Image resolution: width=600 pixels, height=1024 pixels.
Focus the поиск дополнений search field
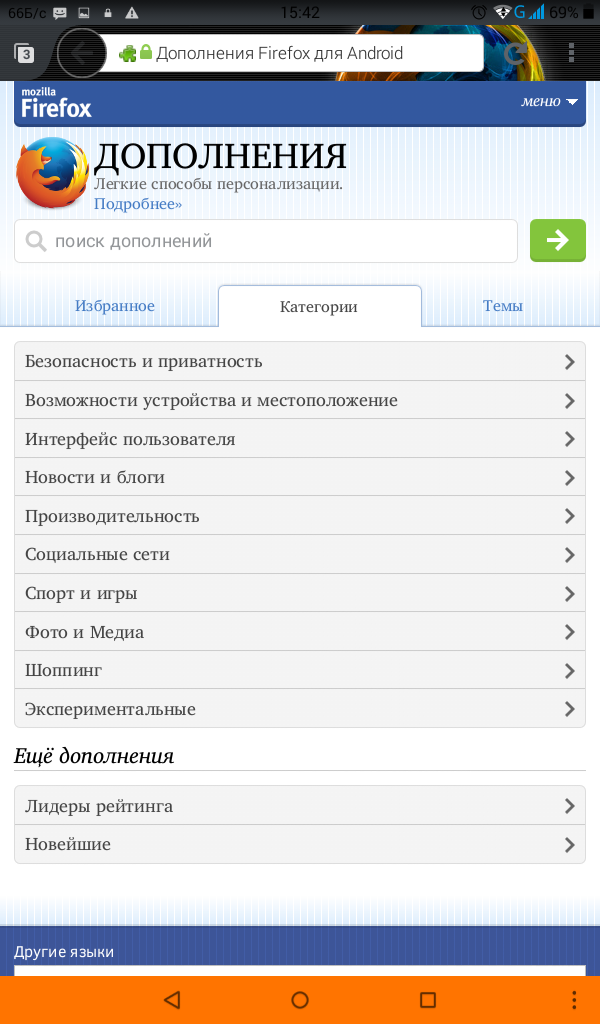[x=266, y=241]
